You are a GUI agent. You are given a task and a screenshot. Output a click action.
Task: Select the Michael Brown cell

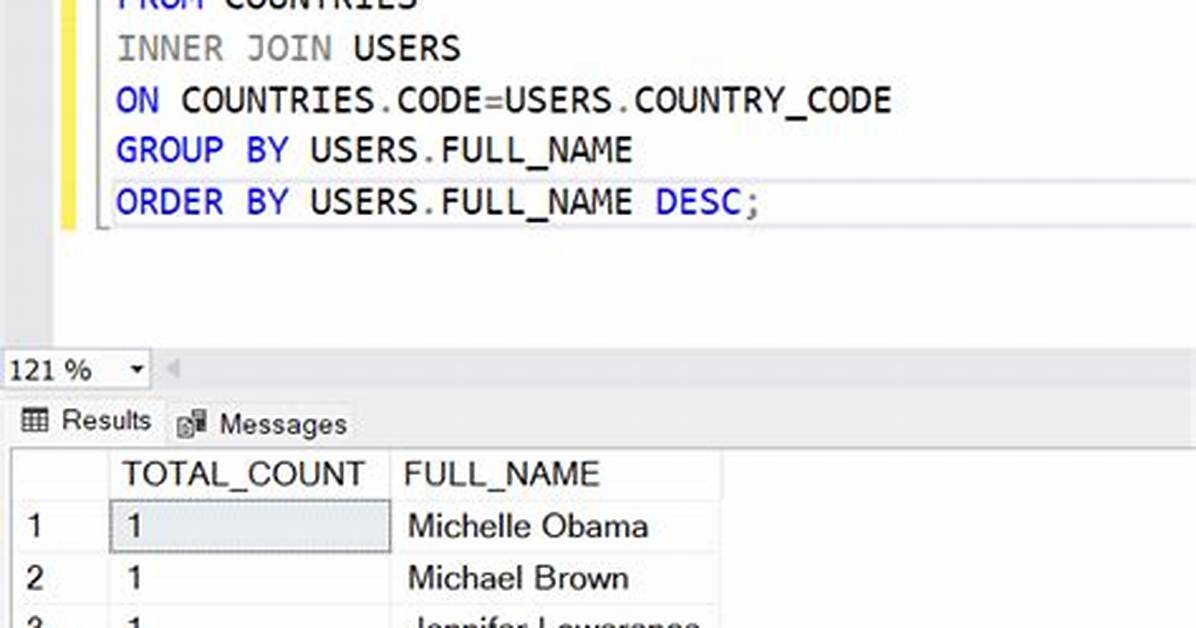(x=555, y=578)
